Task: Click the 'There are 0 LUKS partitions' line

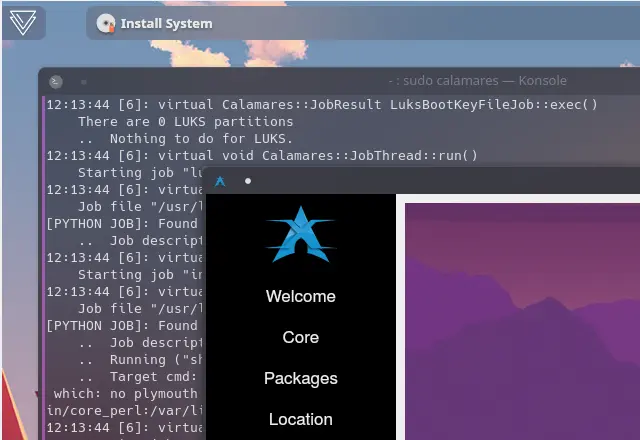Action: pos(186,122)
